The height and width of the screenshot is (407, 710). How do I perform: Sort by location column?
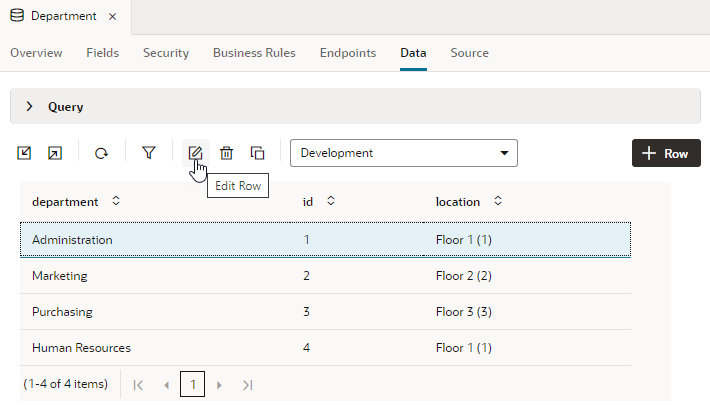[497, 201]
